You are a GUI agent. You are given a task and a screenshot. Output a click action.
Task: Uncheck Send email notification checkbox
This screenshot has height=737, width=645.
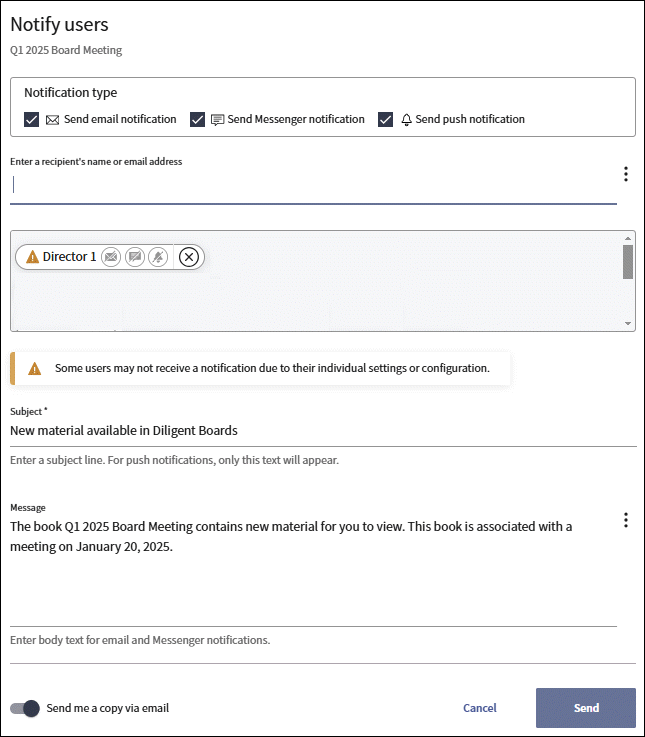(x=31, y=120)
